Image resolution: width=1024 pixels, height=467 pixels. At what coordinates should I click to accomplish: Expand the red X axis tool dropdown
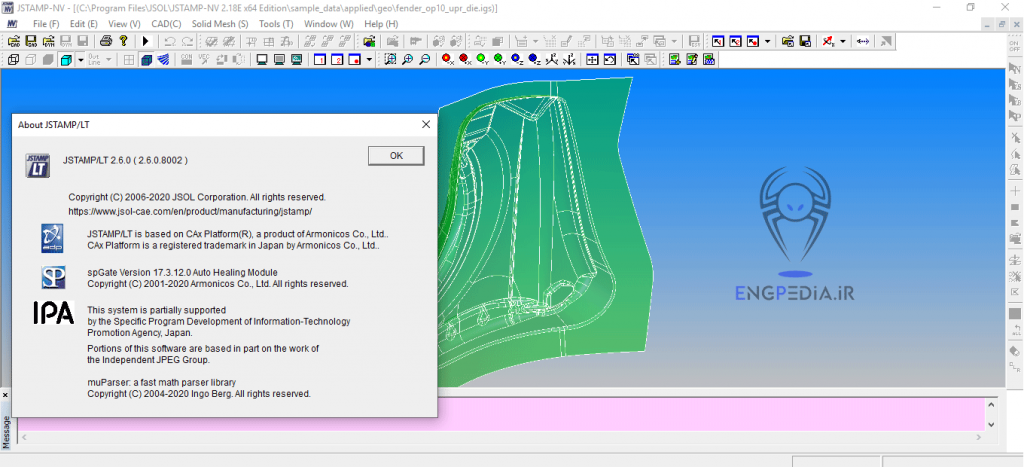843,41
